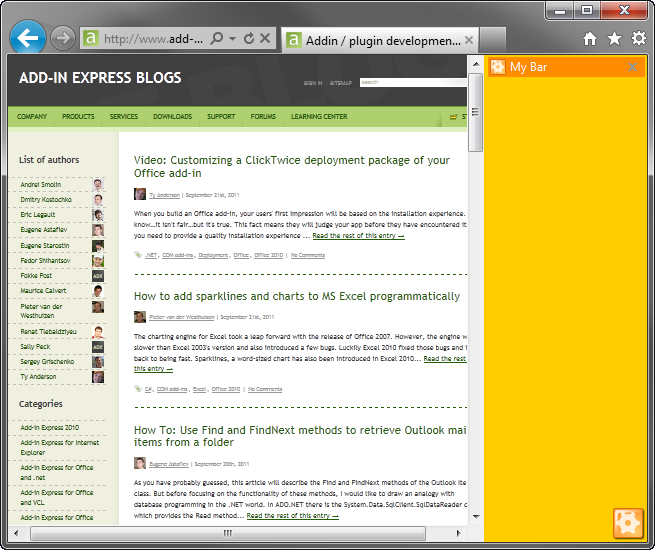Image resolution: width=655 pixels, height=550 pixels.
Task: Open the LEARNING CENTER menu
Action: click(319, 117)
